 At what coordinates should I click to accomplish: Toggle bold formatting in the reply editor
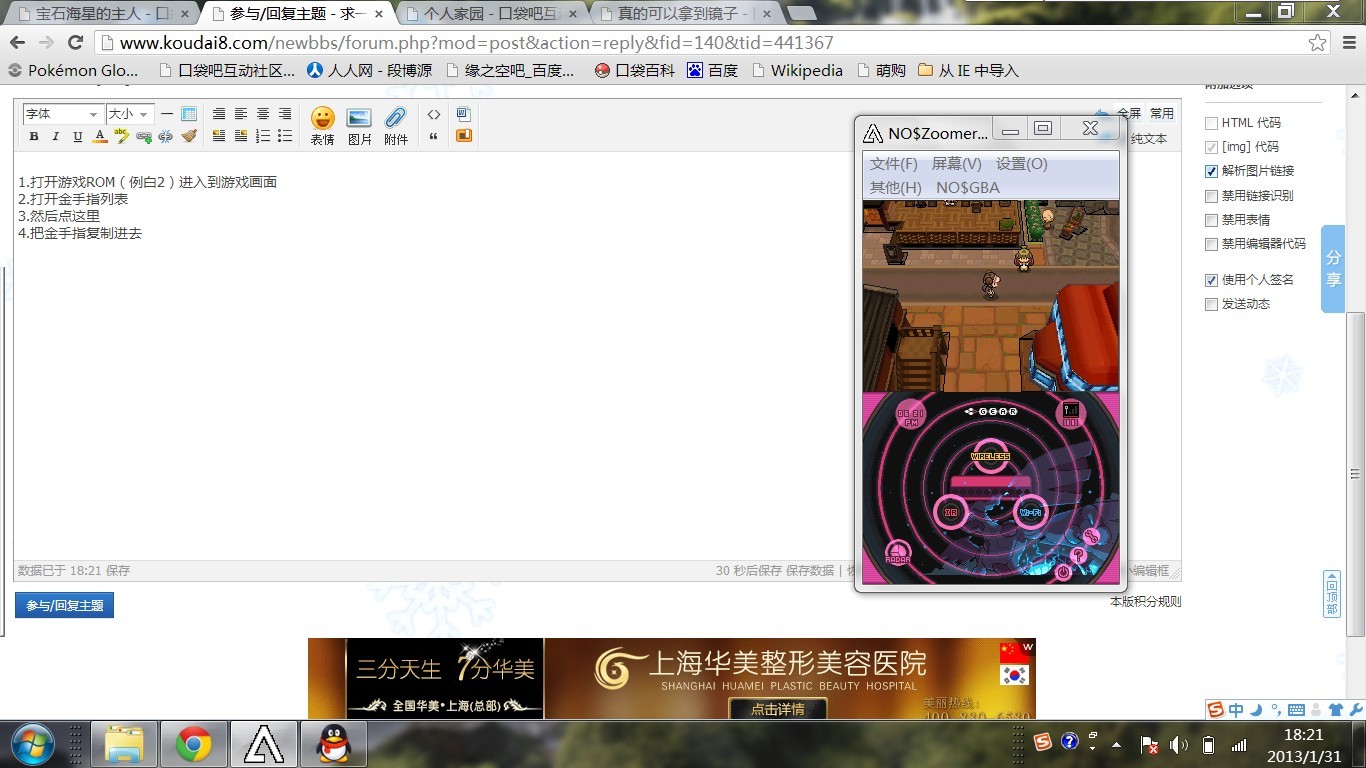pyautogui.click(x=34, y=137)
